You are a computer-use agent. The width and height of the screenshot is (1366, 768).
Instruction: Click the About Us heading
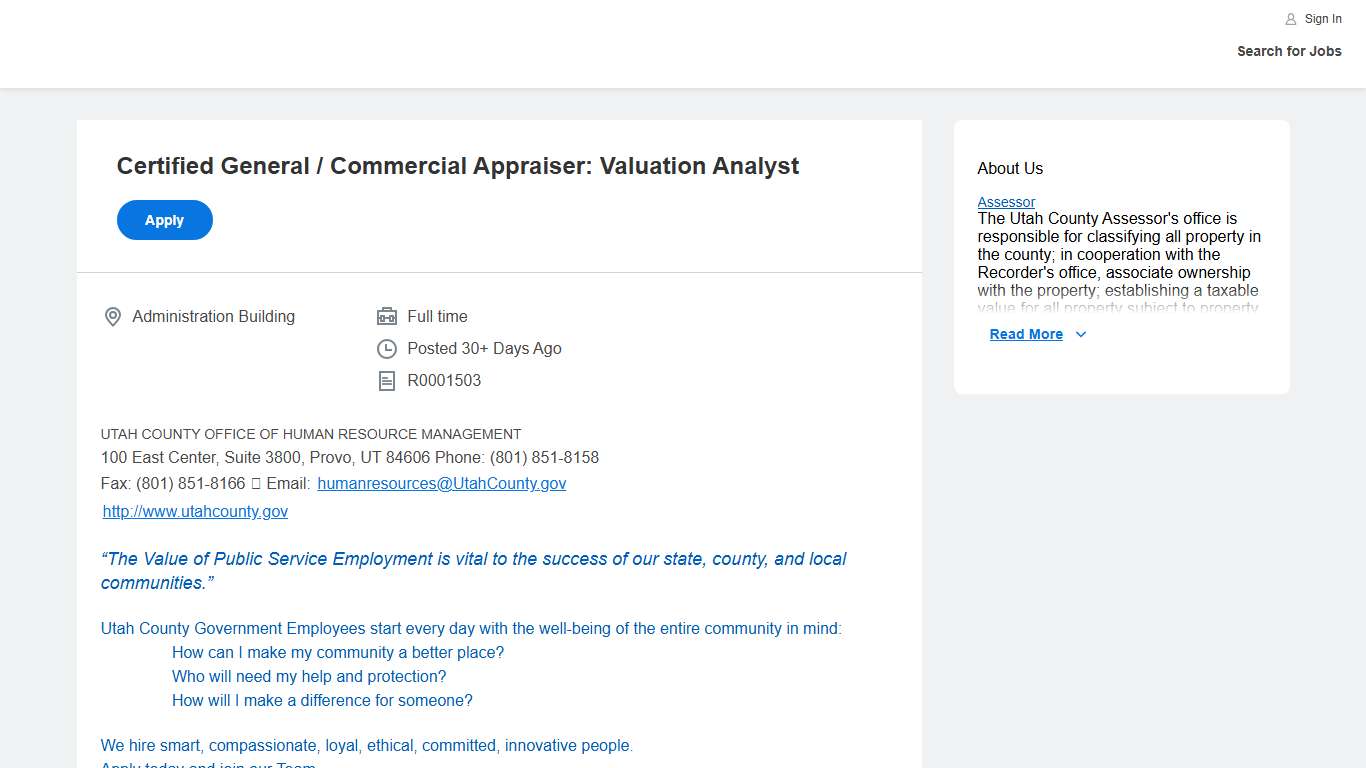pyautogui.click(x=1010, y=169)
